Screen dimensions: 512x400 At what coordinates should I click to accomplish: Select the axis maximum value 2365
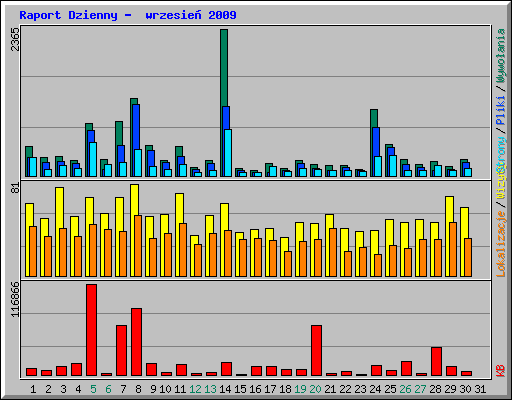click(x=15, y=39)
